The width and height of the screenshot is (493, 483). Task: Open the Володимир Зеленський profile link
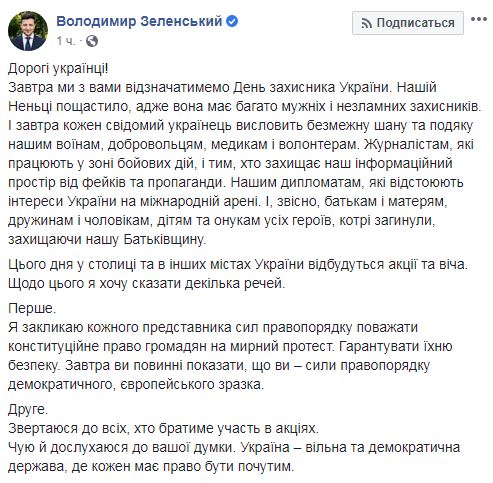(139, 21)
